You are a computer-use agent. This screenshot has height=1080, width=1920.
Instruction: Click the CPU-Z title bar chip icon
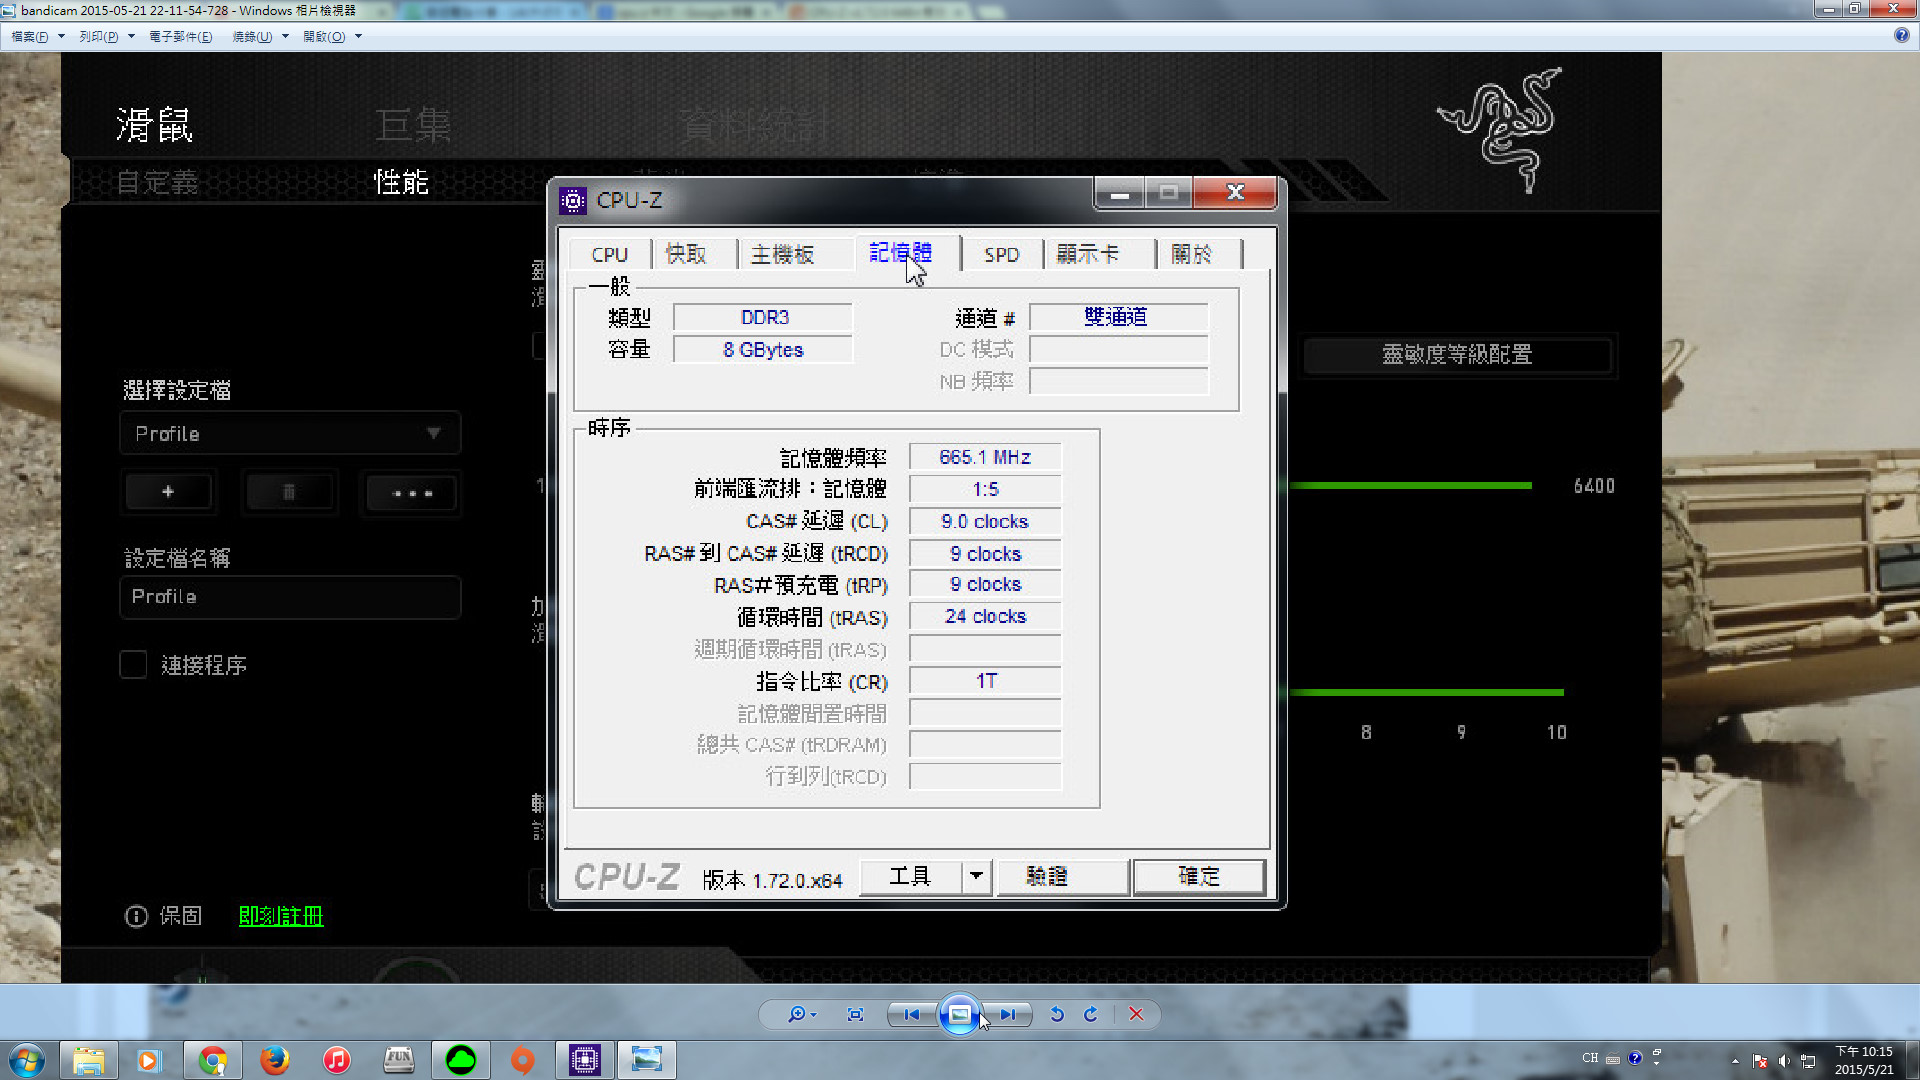pos(573,200)
